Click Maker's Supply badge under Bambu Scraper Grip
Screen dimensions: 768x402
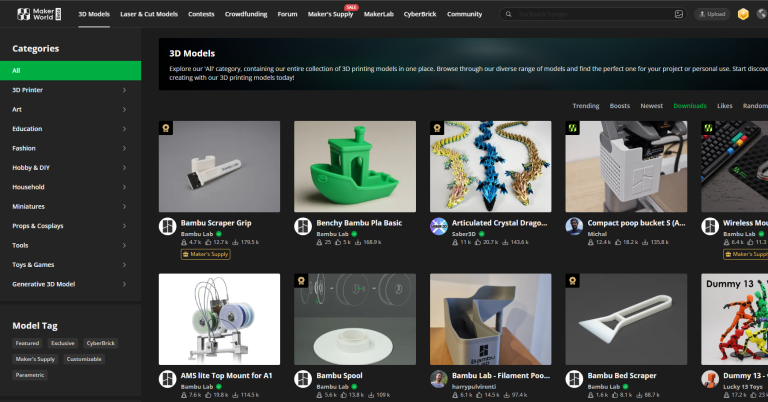click(206, 254)
